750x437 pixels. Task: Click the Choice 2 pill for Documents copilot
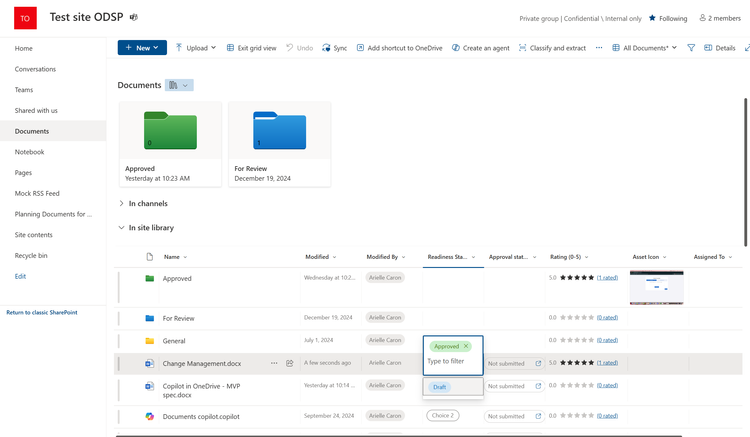coord(443,415)
